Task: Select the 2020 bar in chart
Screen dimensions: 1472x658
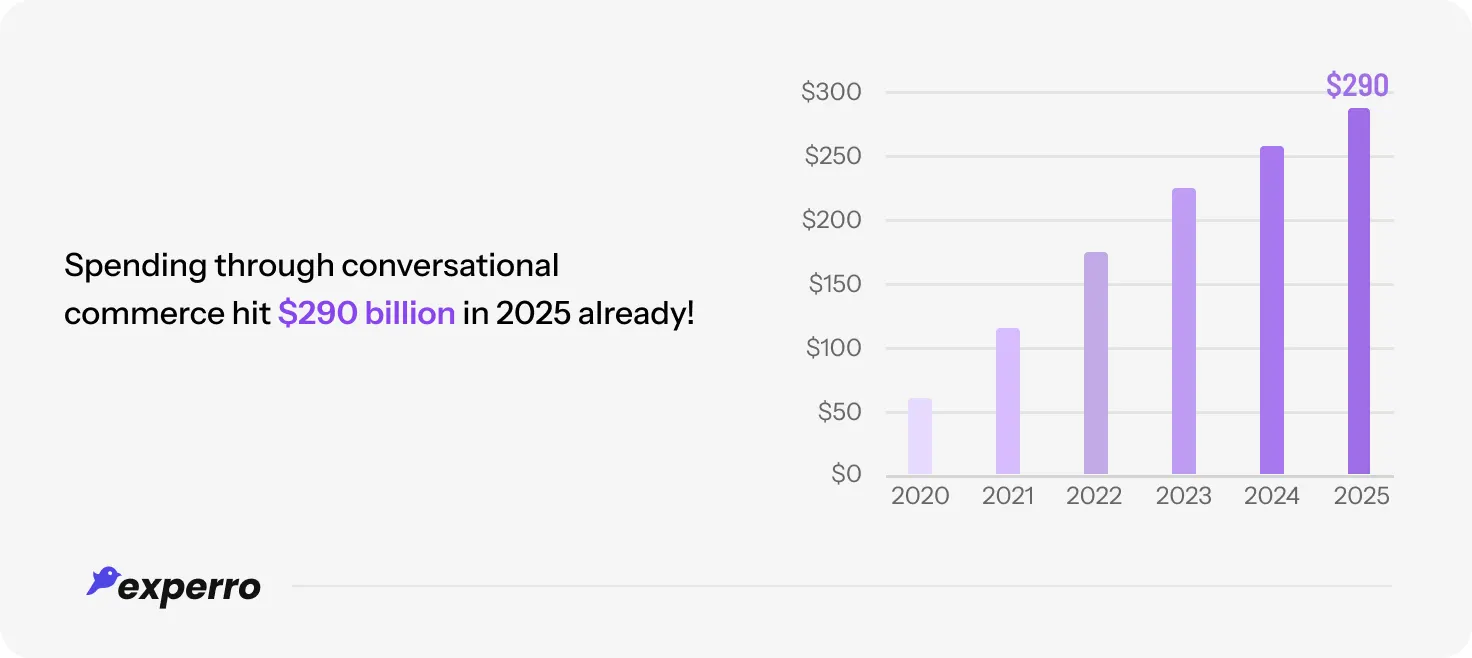Action: pos(920,437)
